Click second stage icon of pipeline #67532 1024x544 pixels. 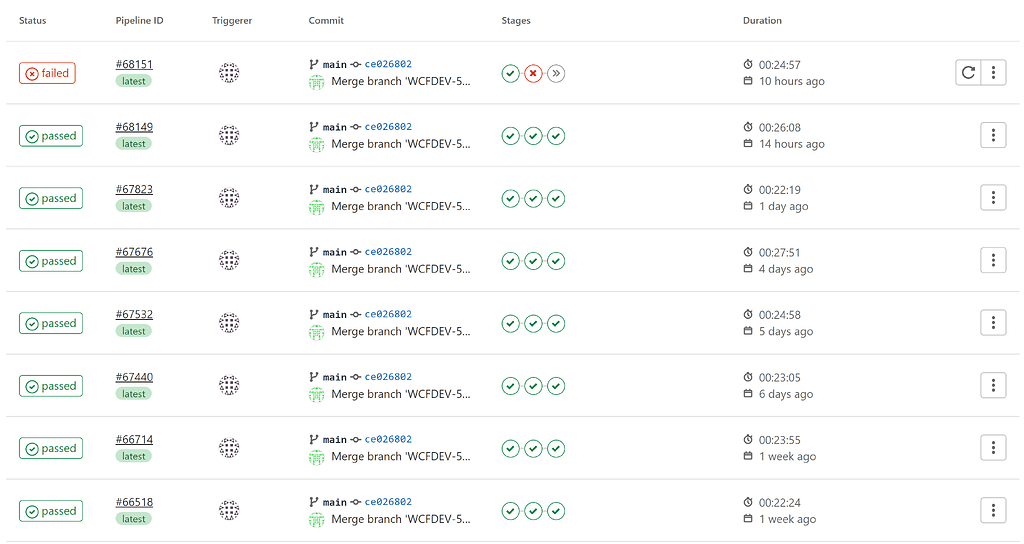coord(533,323)
